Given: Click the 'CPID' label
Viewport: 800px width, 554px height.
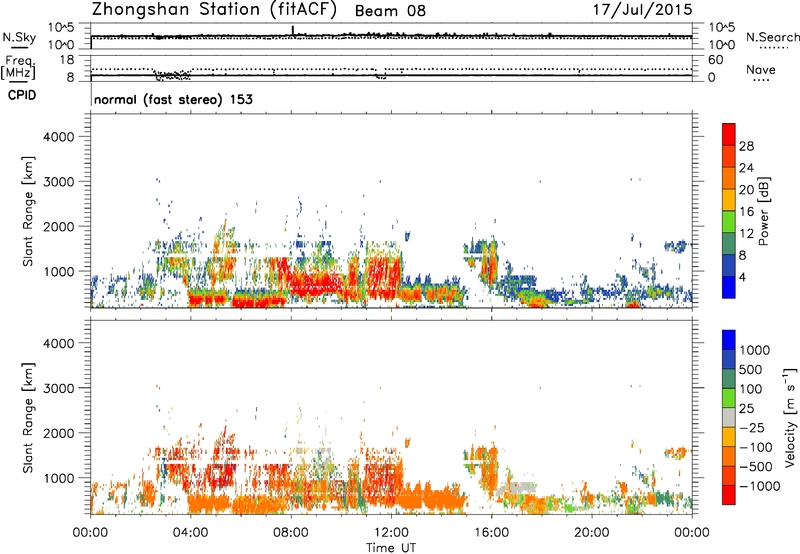Looking at the screenshot, I should (22, 95).
